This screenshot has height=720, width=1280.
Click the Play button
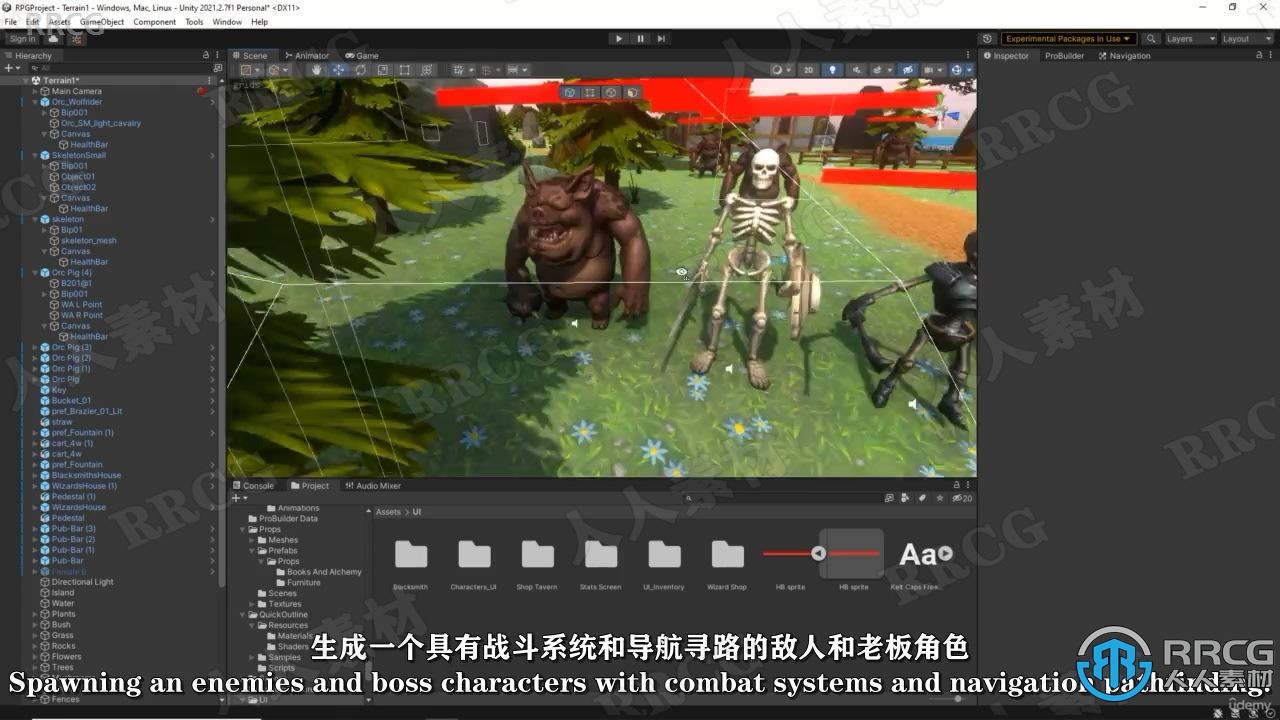coord(619,38)
